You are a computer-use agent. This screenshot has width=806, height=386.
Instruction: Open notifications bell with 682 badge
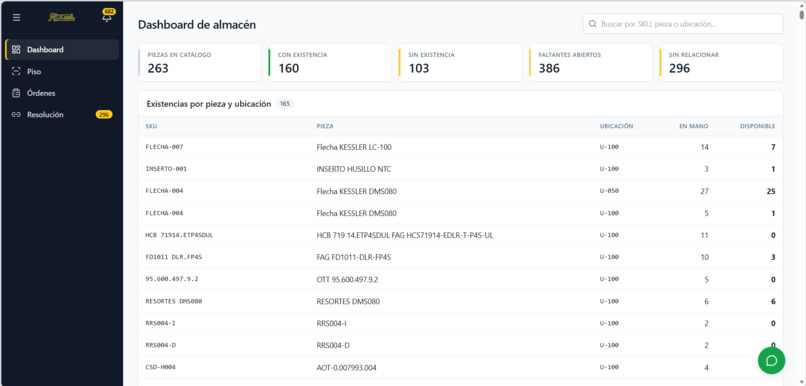tap(107, 16)
